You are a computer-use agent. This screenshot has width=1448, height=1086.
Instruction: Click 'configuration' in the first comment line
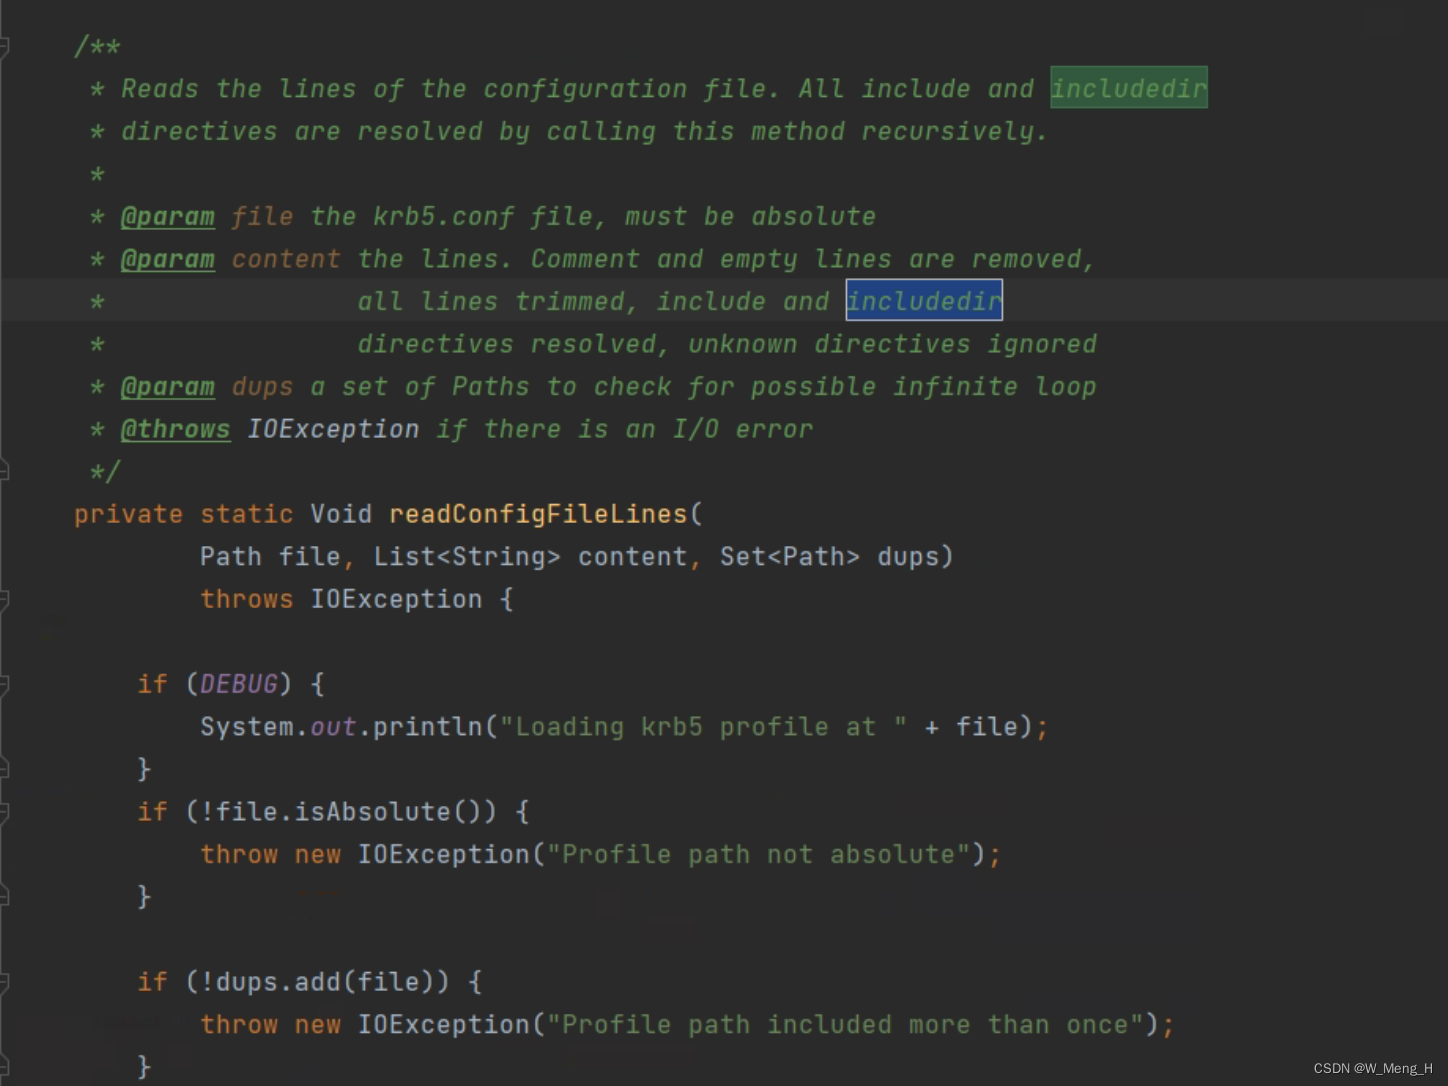[585, 89]
